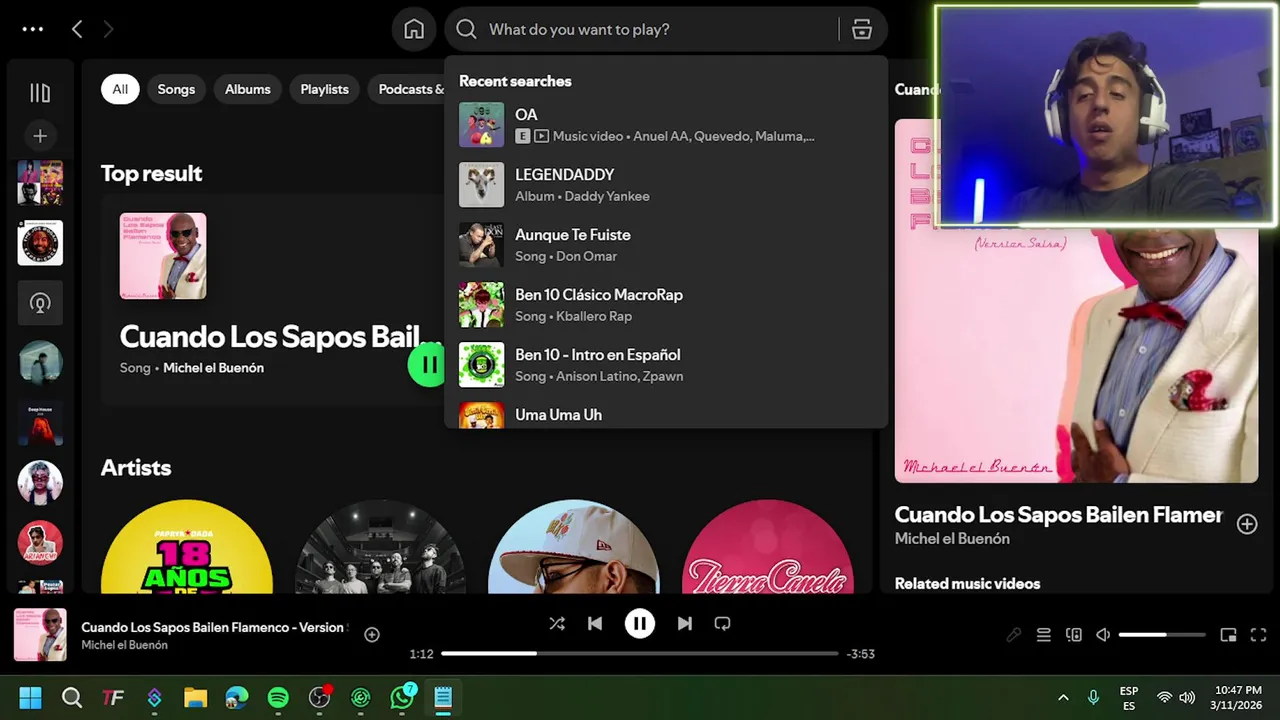The height and width of the screenshot is (720, 1280).
Task: Open the white-cap artist thumbnail
Action: [574, 547]
